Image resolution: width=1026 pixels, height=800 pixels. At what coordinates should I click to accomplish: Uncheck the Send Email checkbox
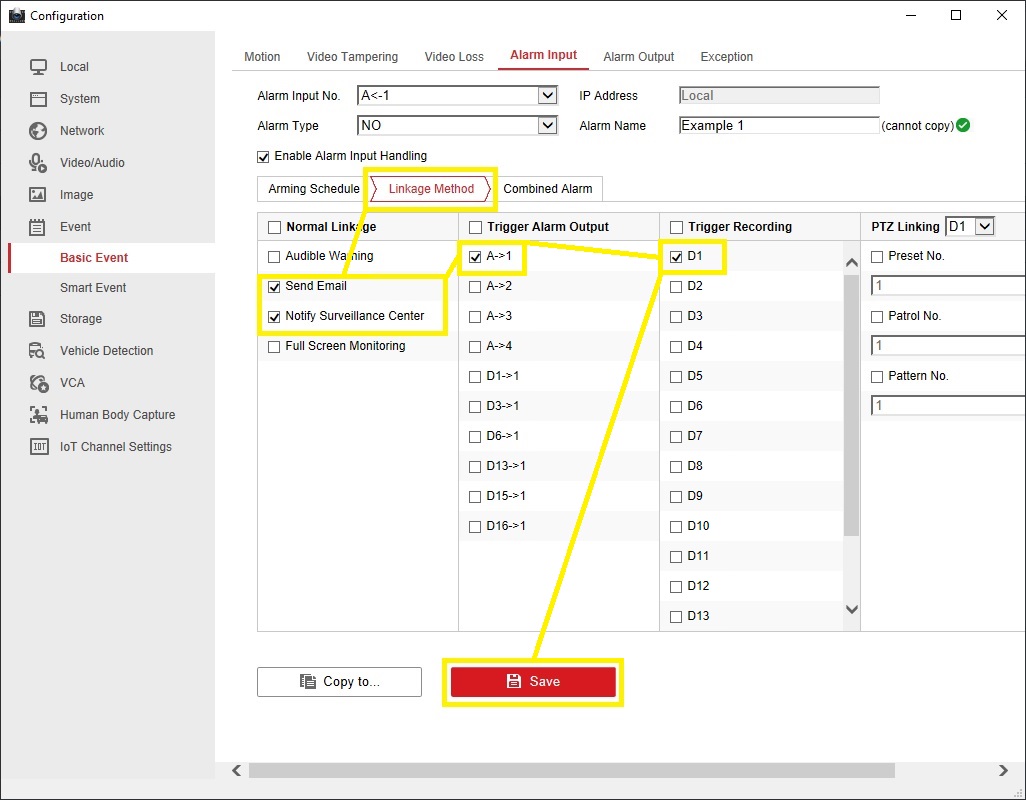274,286
